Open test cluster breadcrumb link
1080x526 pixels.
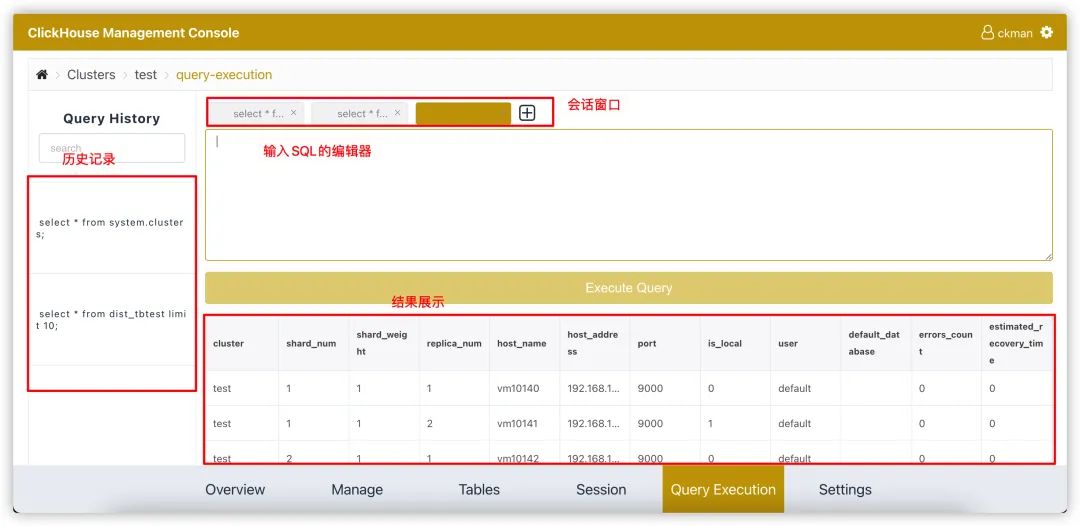pyautogui.click(x=145, y=75)
